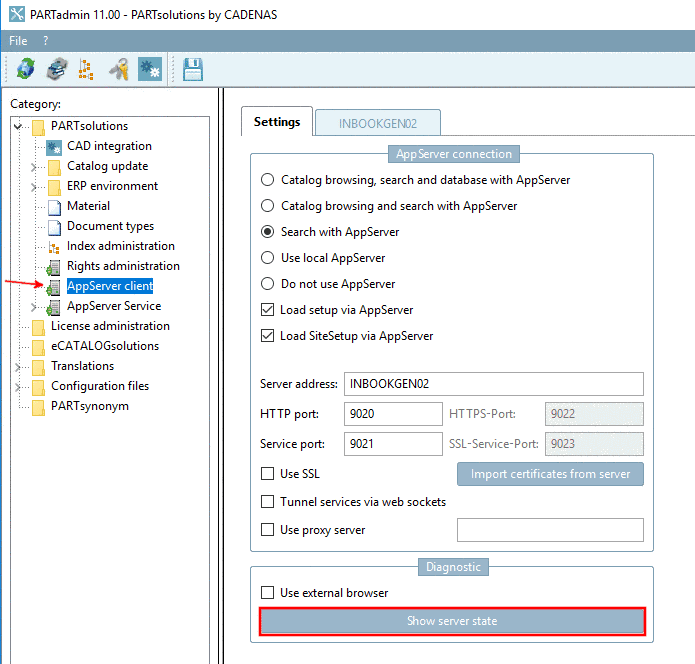Click Show server state button
Image resolution: width=695 pixels, height=664 pixels.
coord(452,621)
